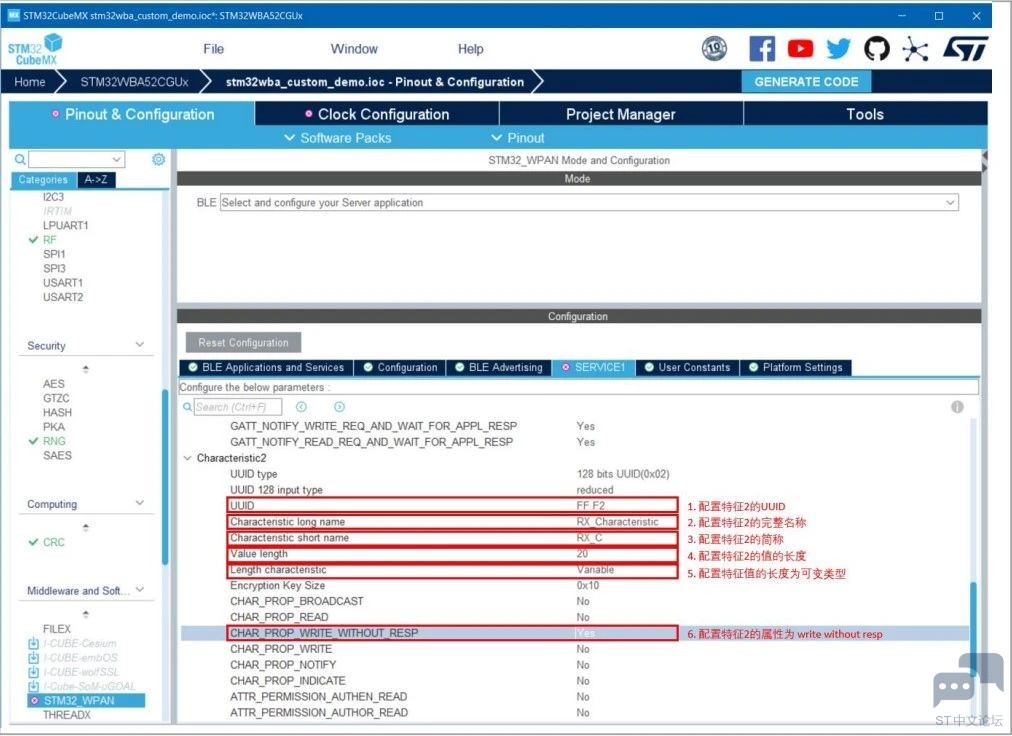Image resolution: width=1012 pixels, height=736 pixels.
Task: Select STM32_WPAN in the middleware list
Action: tap(86, 700)
